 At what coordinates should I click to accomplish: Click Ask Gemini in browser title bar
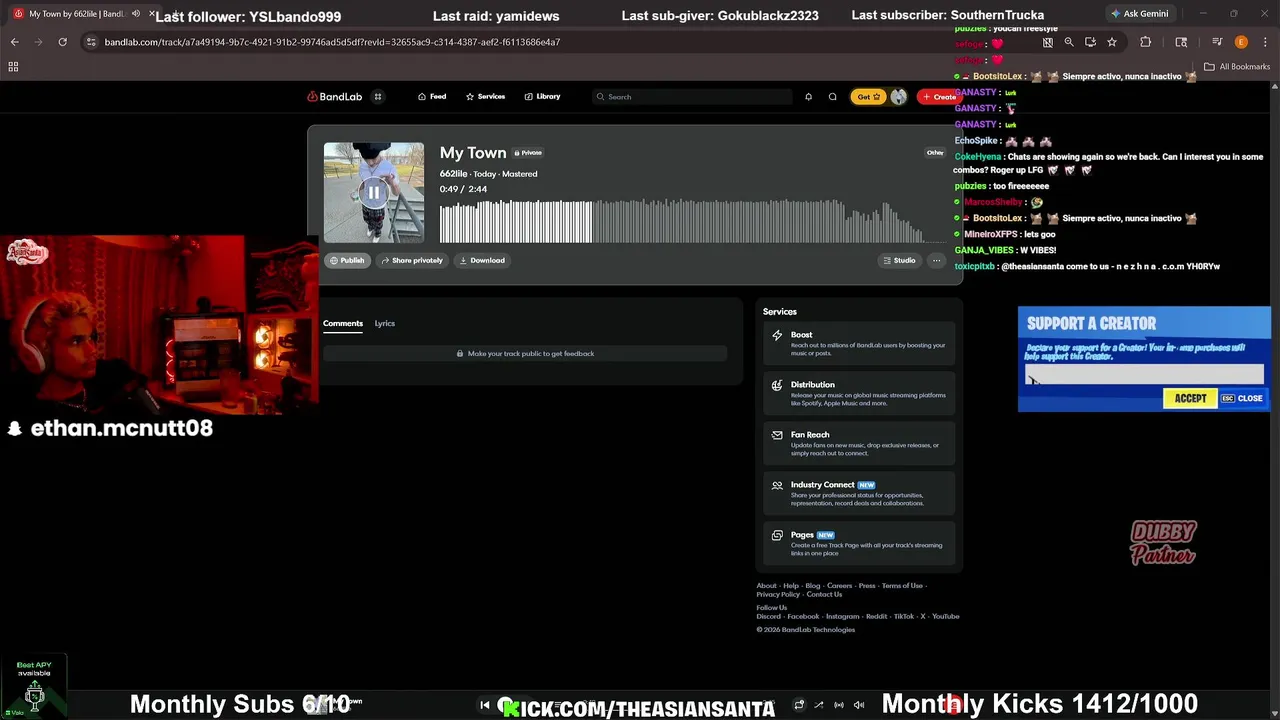(1139, 14)
